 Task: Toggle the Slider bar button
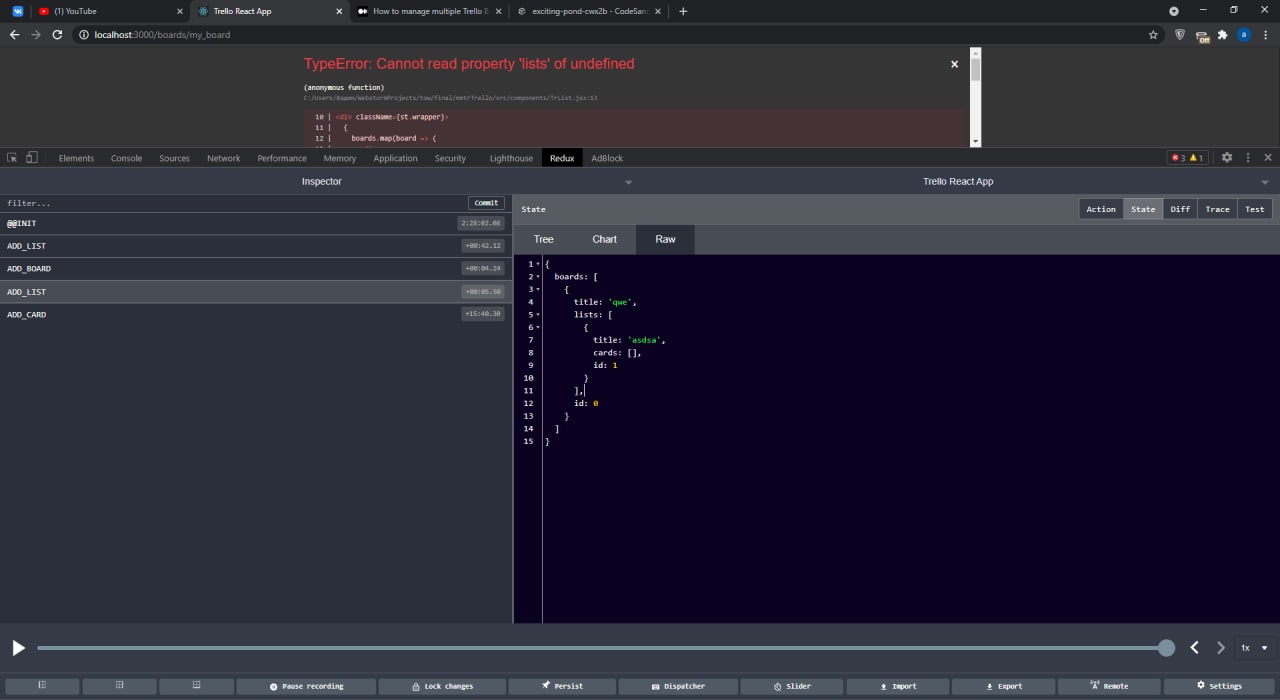(791, 686)
